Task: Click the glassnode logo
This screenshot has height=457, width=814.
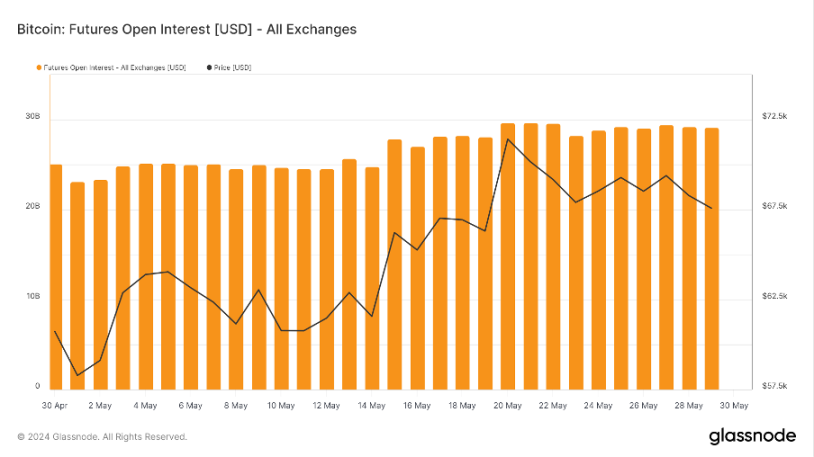Action: pyautogui.click(x=752, y=435)
